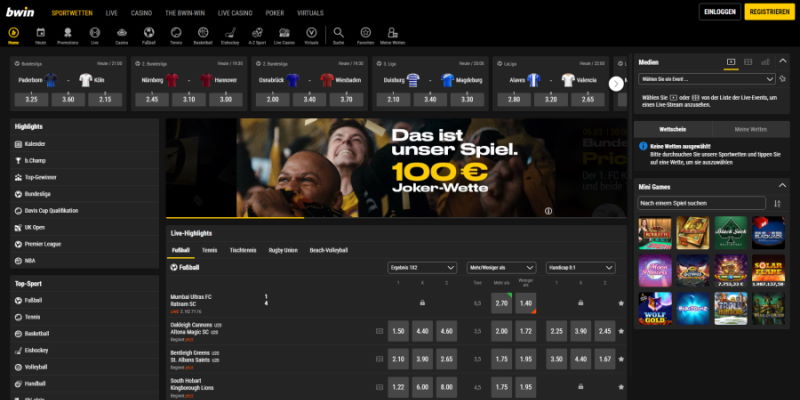The height and width of the screenshot is (400, 800).
Task: Switch to Beach-Volleyball live-highlights tab
Action: pyautogui.click(x=329, y=251)
